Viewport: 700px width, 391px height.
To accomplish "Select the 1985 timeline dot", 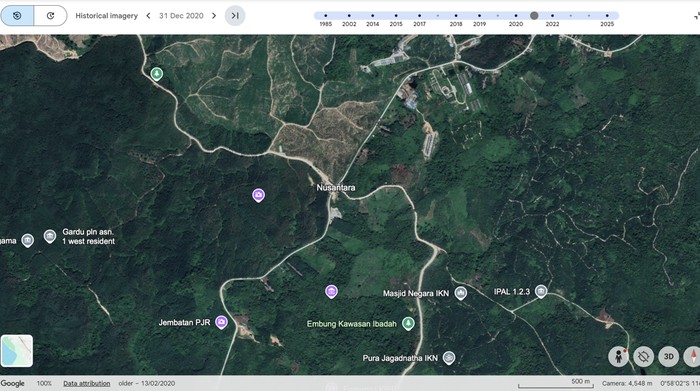I will [325, 16].
